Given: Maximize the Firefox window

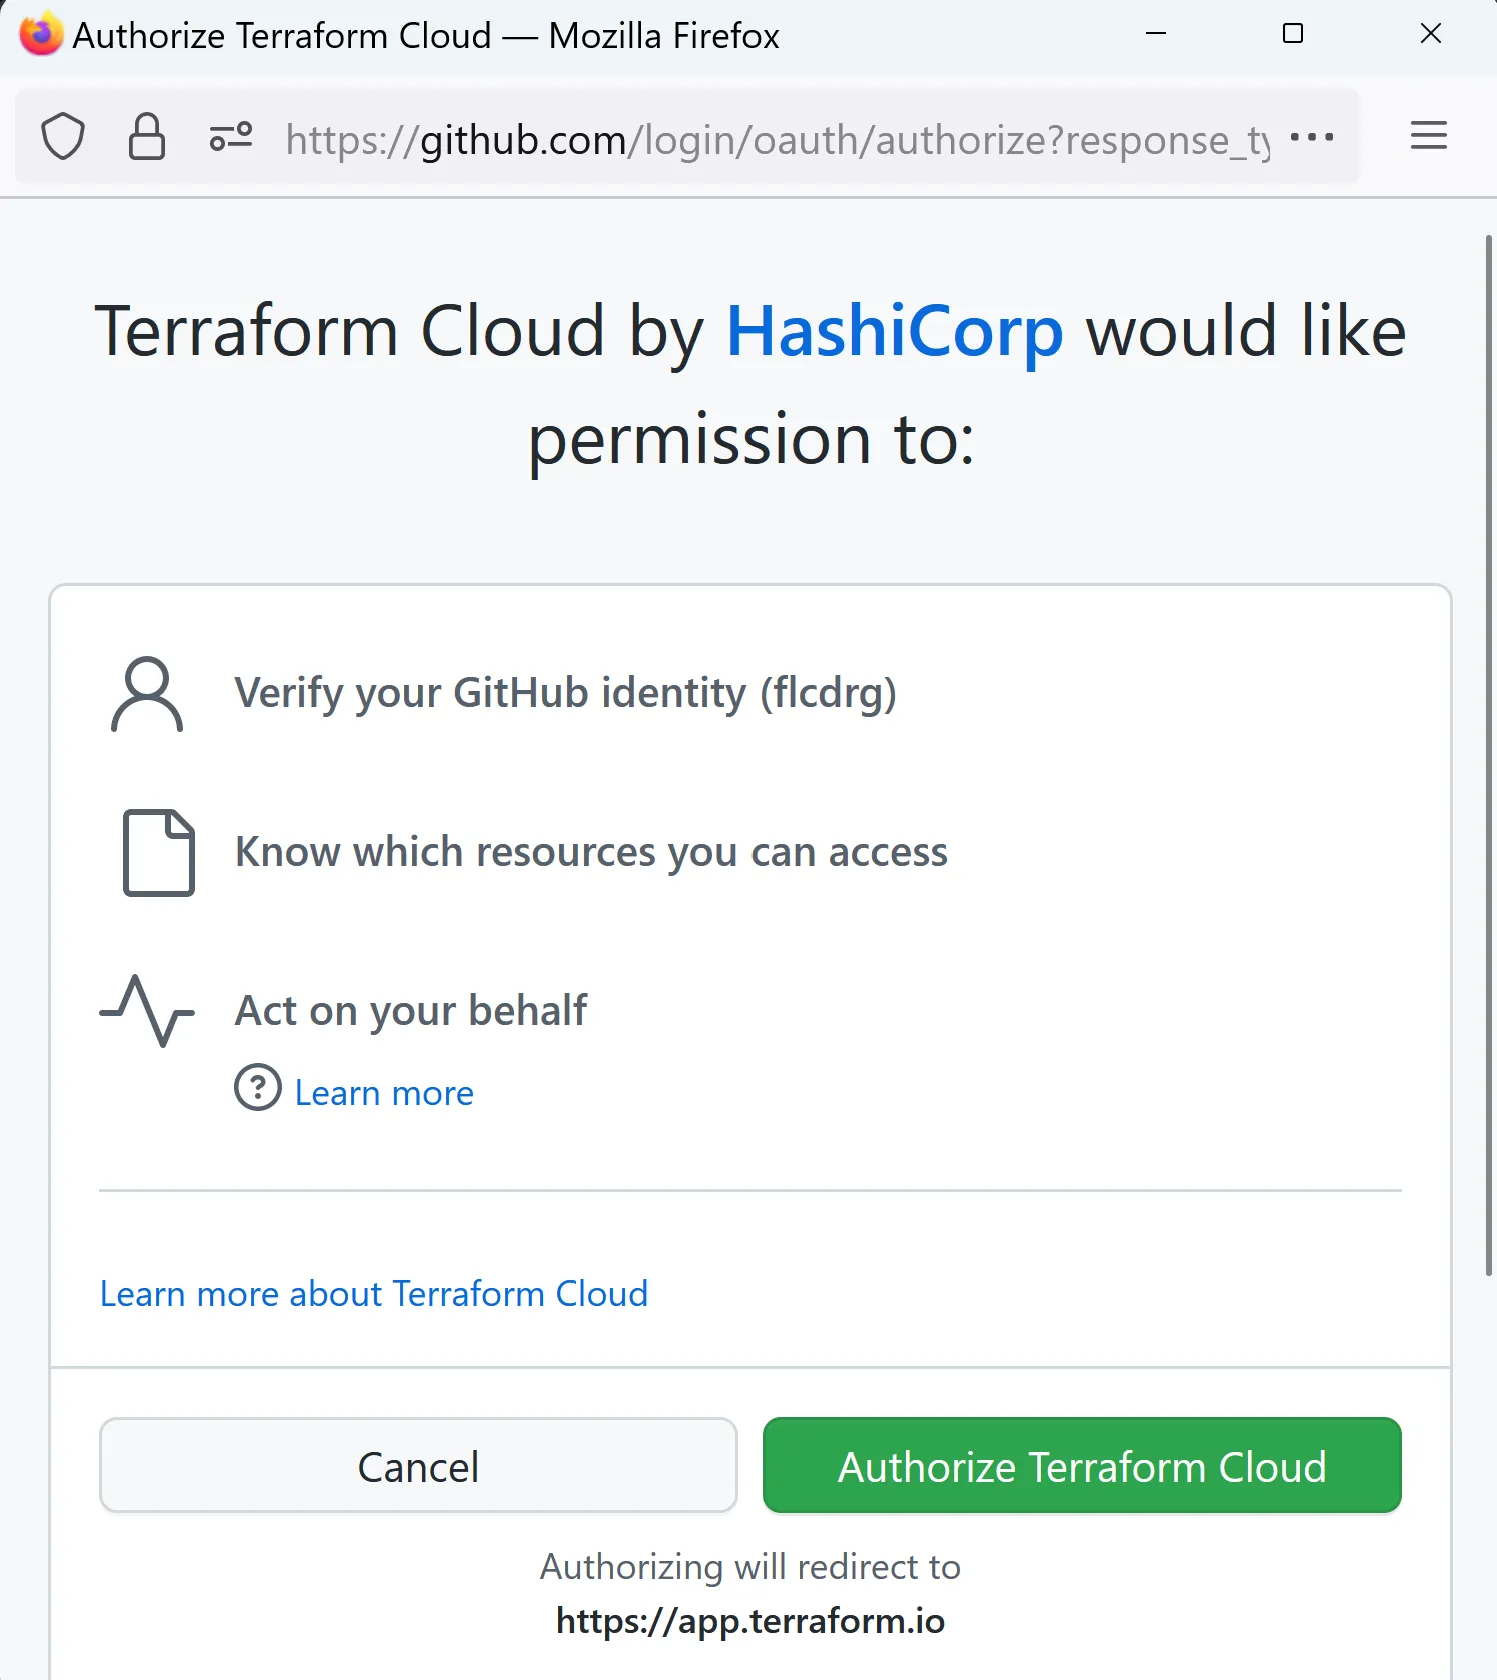Looking at the screenshot, I should (x=1293, y=34).
